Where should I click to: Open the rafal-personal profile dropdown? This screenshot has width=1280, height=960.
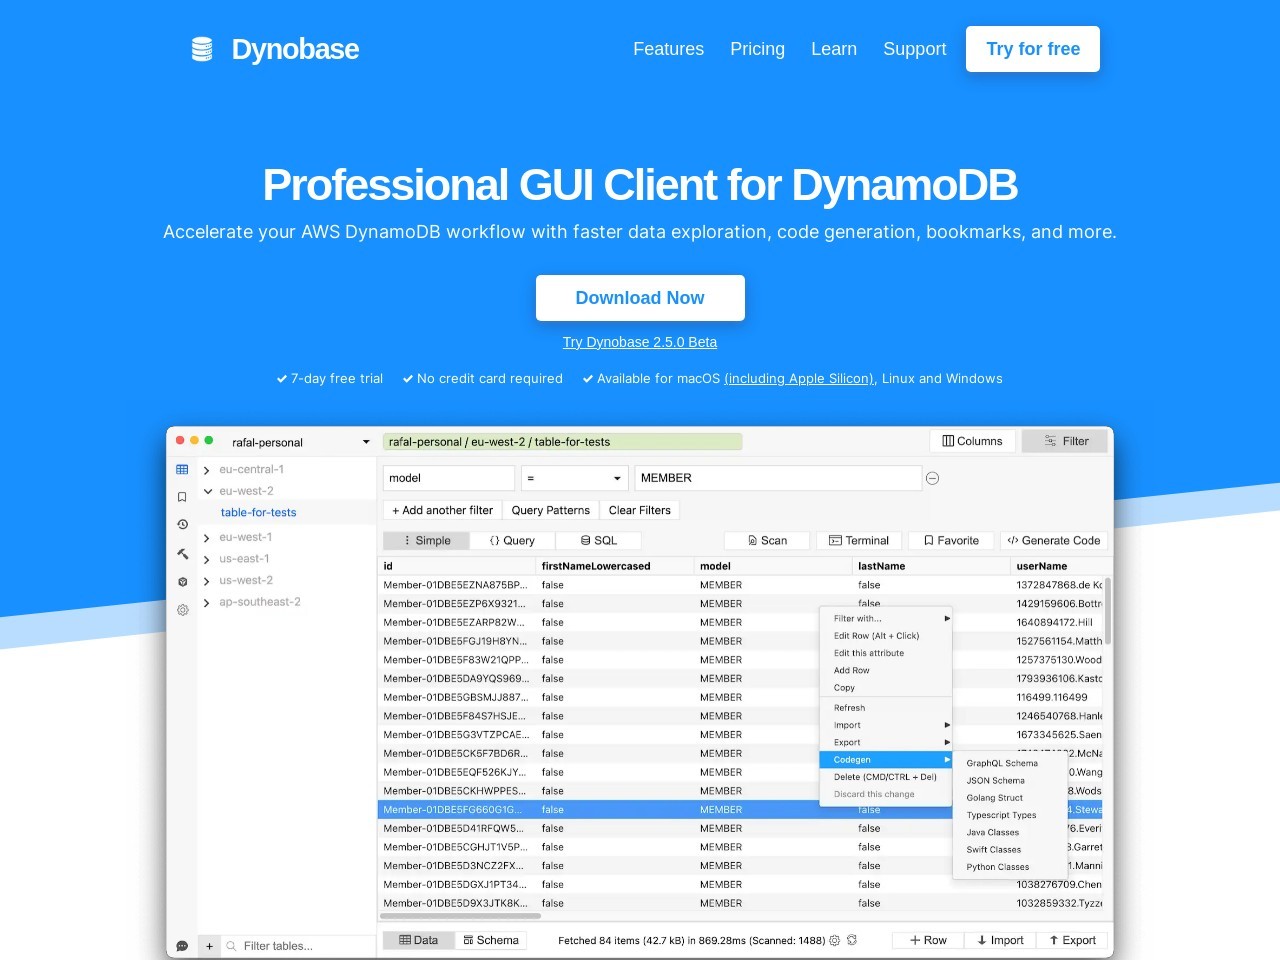pos(300,442)
